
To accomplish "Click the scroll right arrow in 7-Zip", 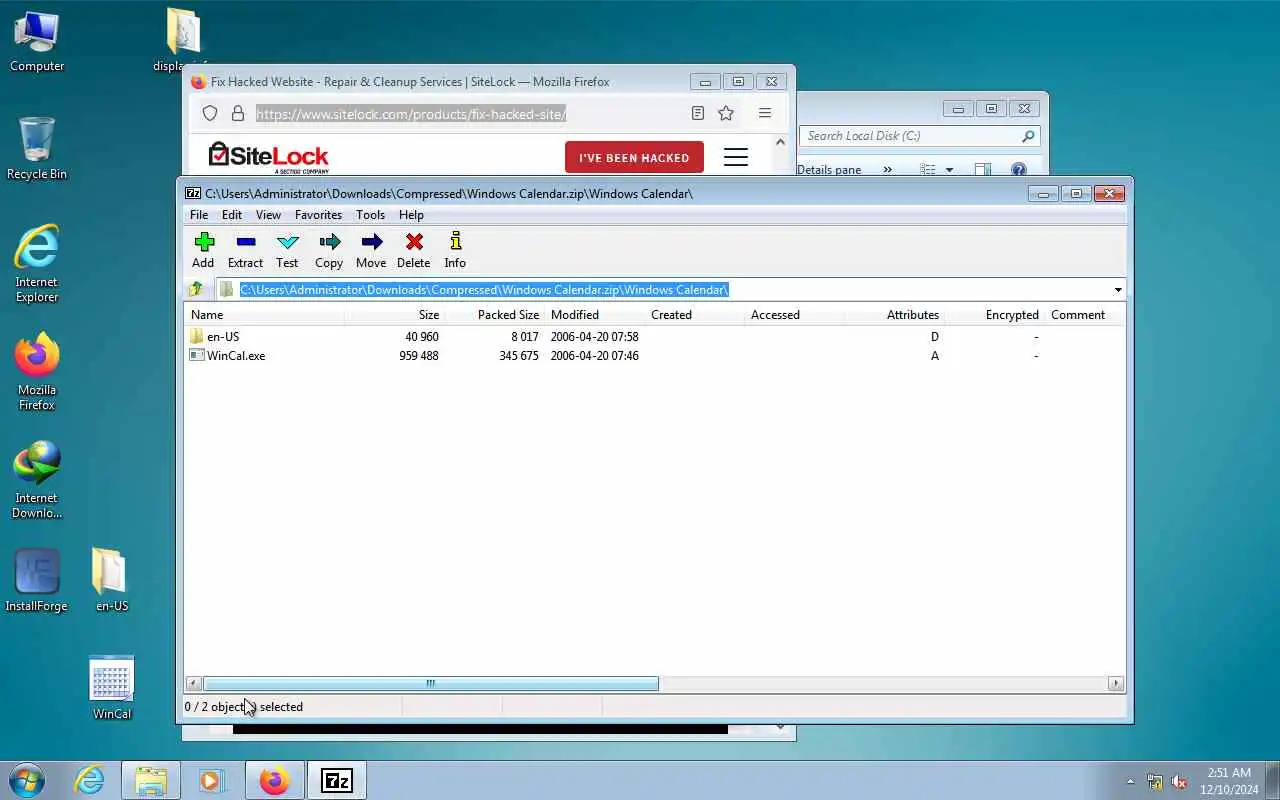I will point(1116,684).
